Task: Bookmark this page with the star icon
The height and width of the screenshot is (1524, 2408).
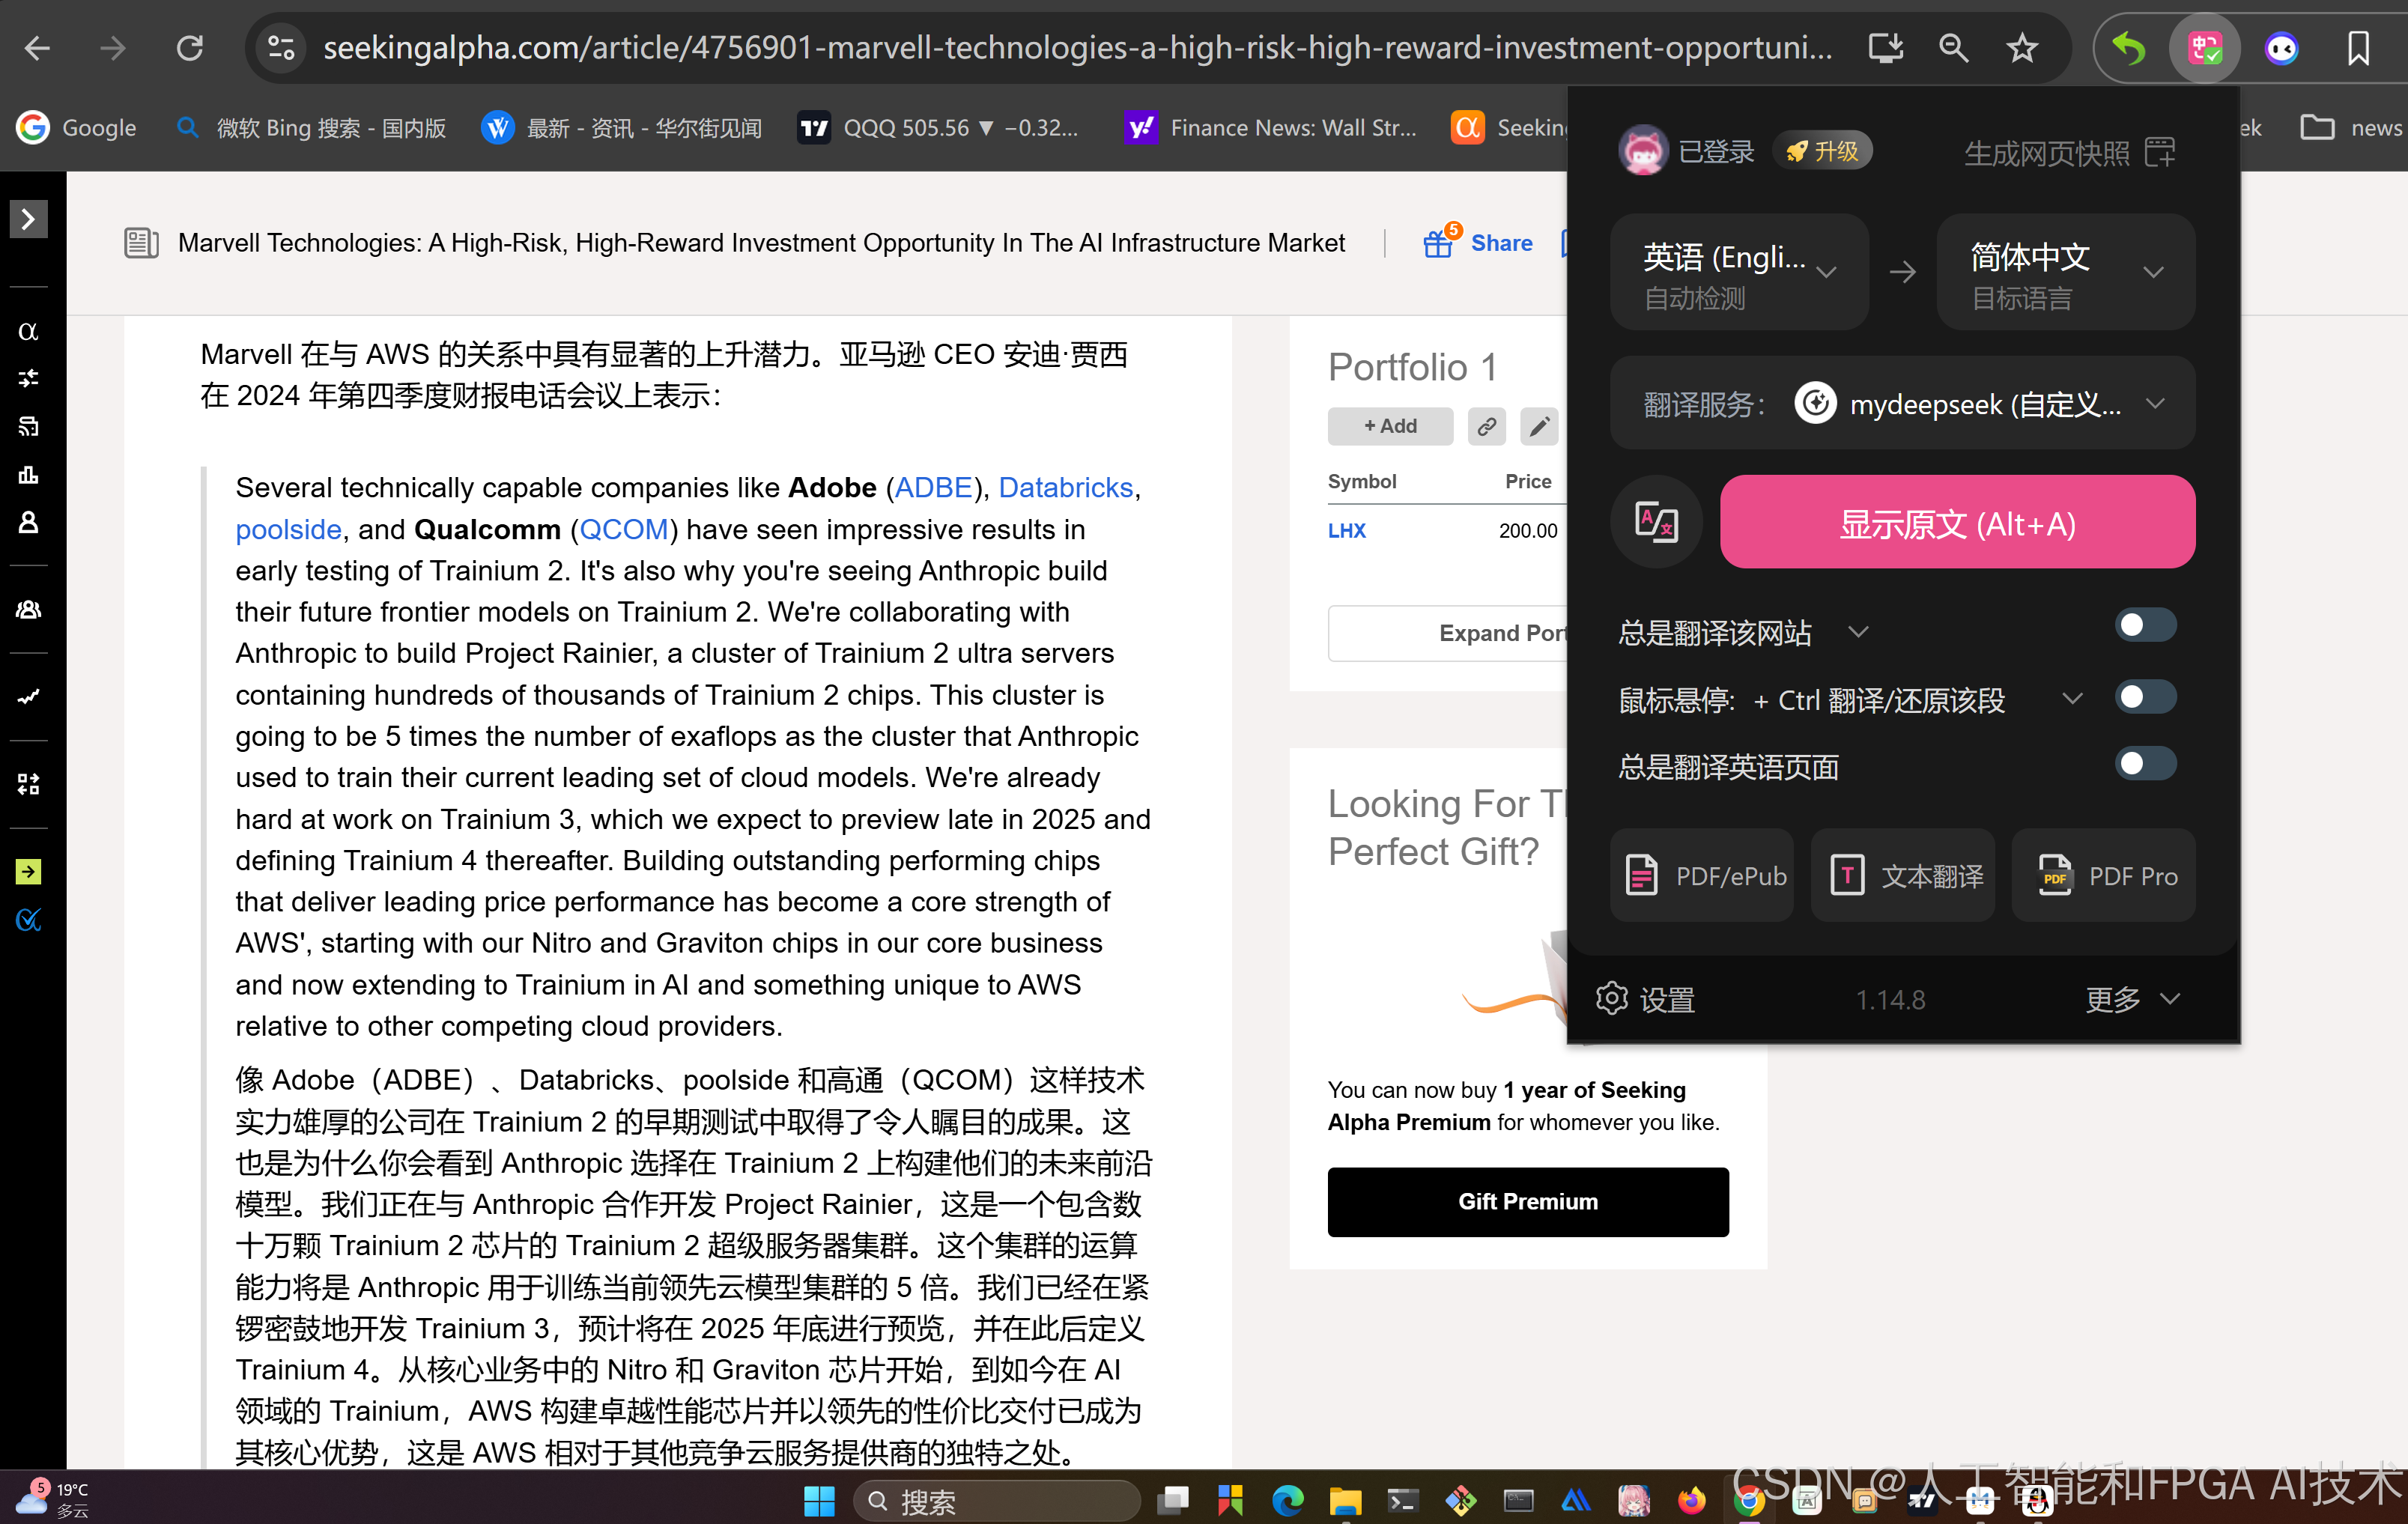Action: [2022, 47]
